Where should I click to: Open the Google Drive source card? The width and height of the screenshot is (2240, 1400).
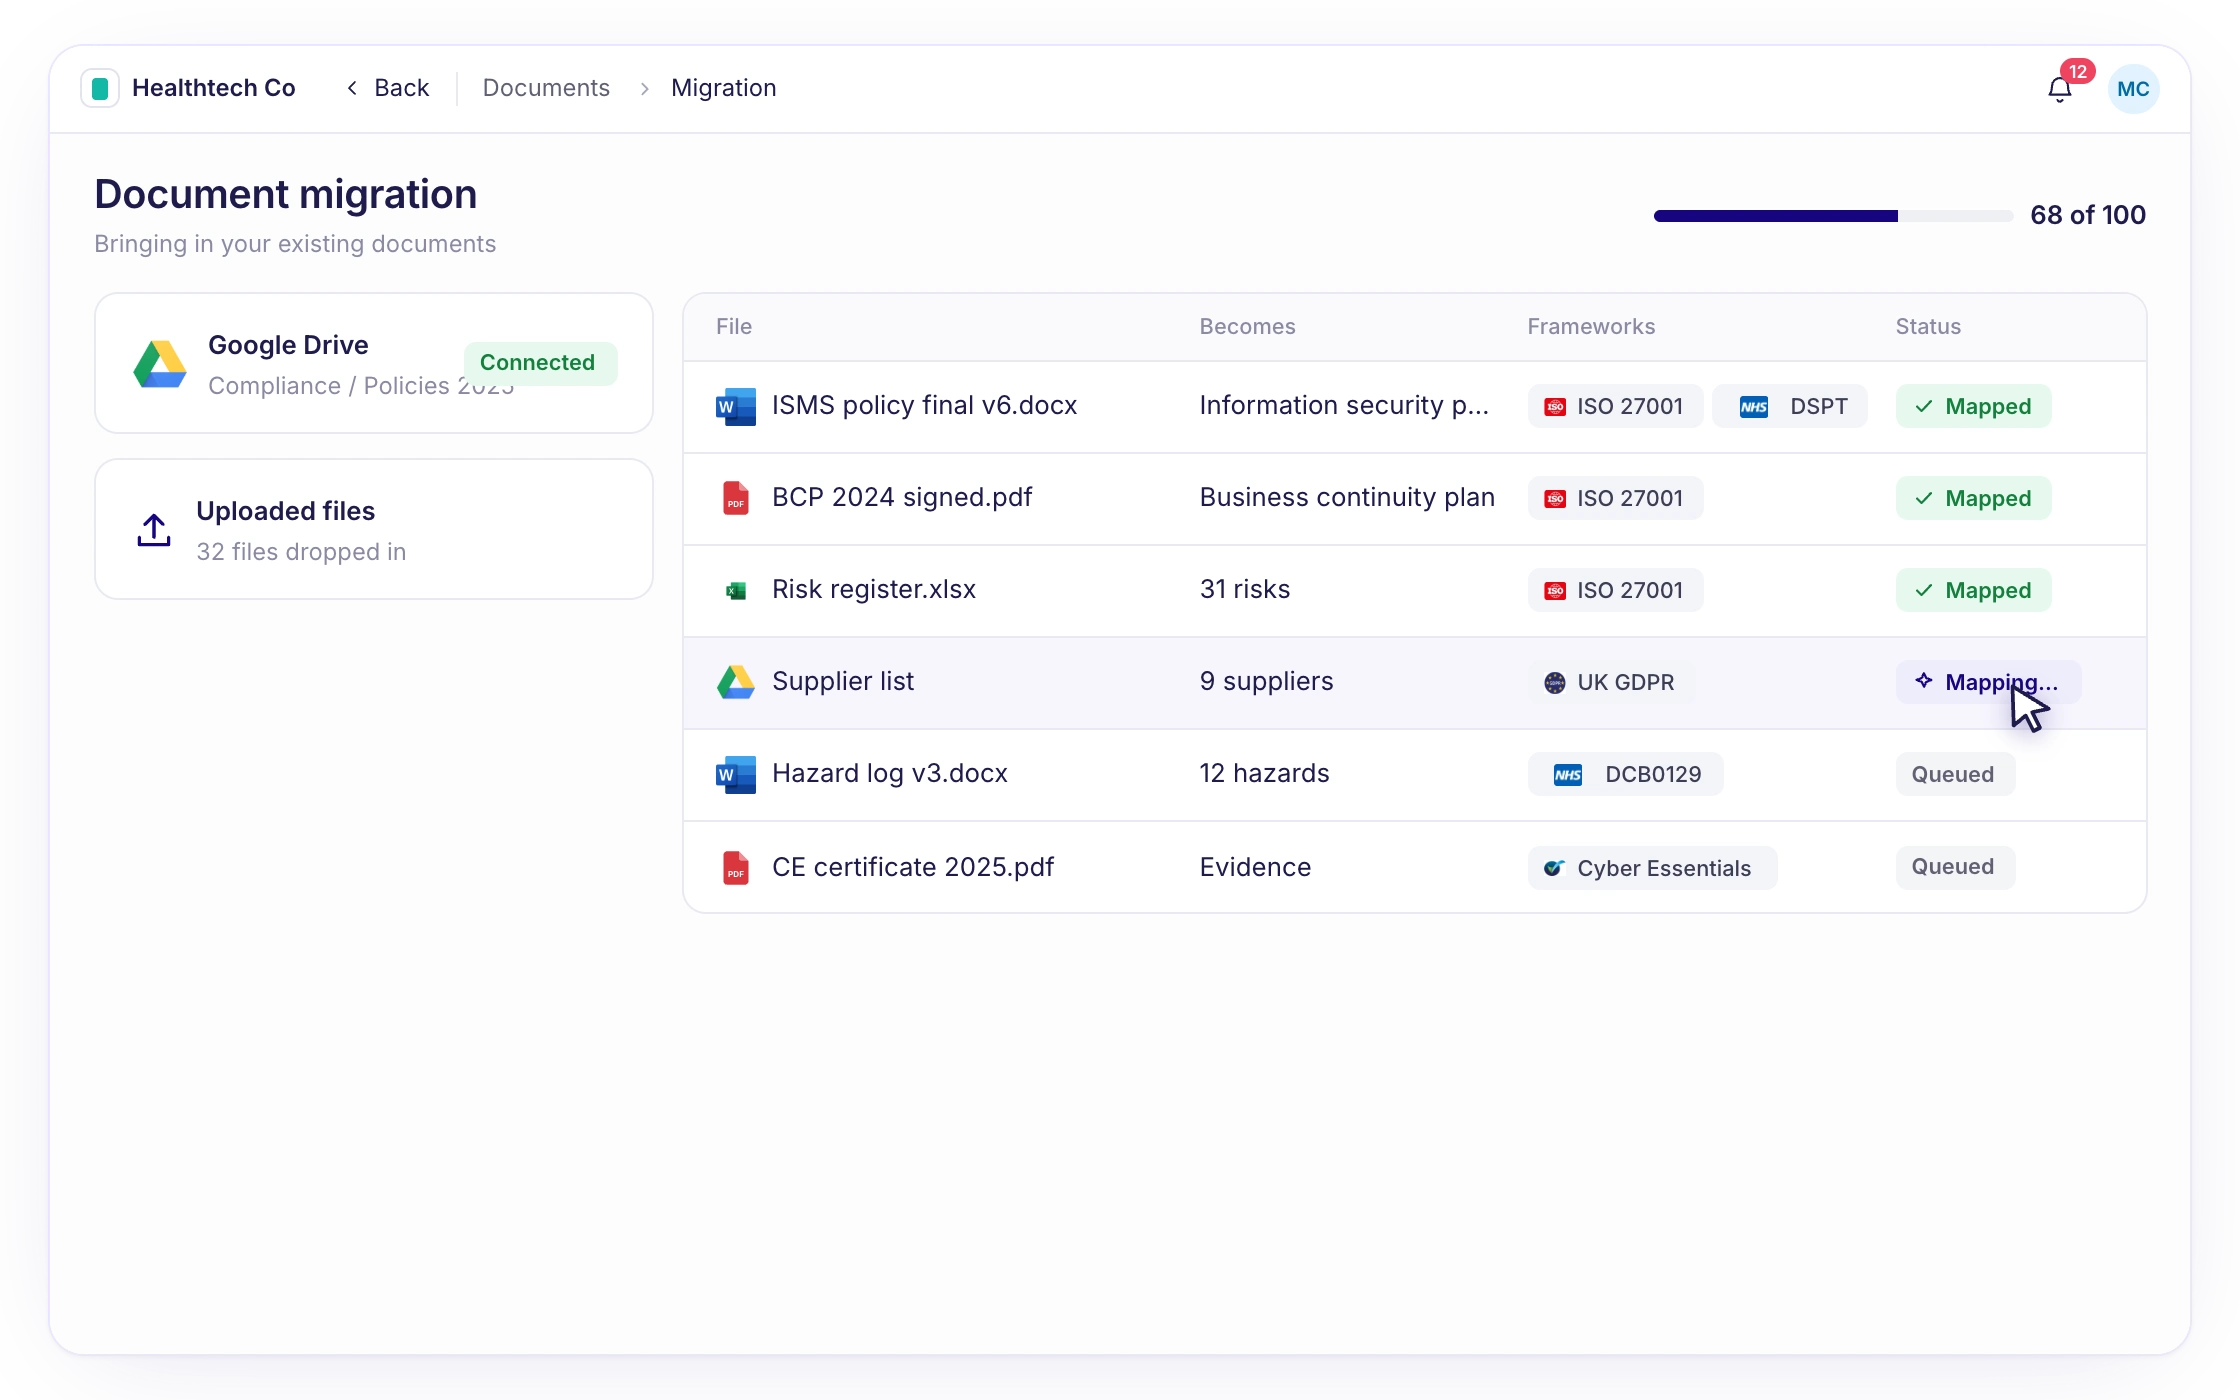374,363
